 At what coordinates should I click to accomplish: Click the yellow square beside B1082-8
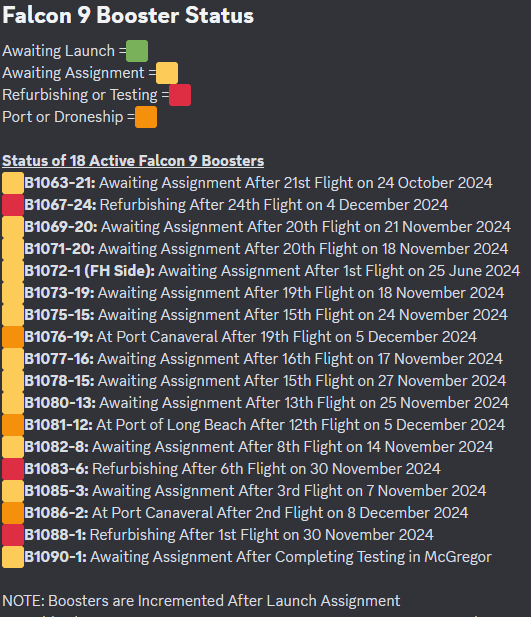pos(13,447)
